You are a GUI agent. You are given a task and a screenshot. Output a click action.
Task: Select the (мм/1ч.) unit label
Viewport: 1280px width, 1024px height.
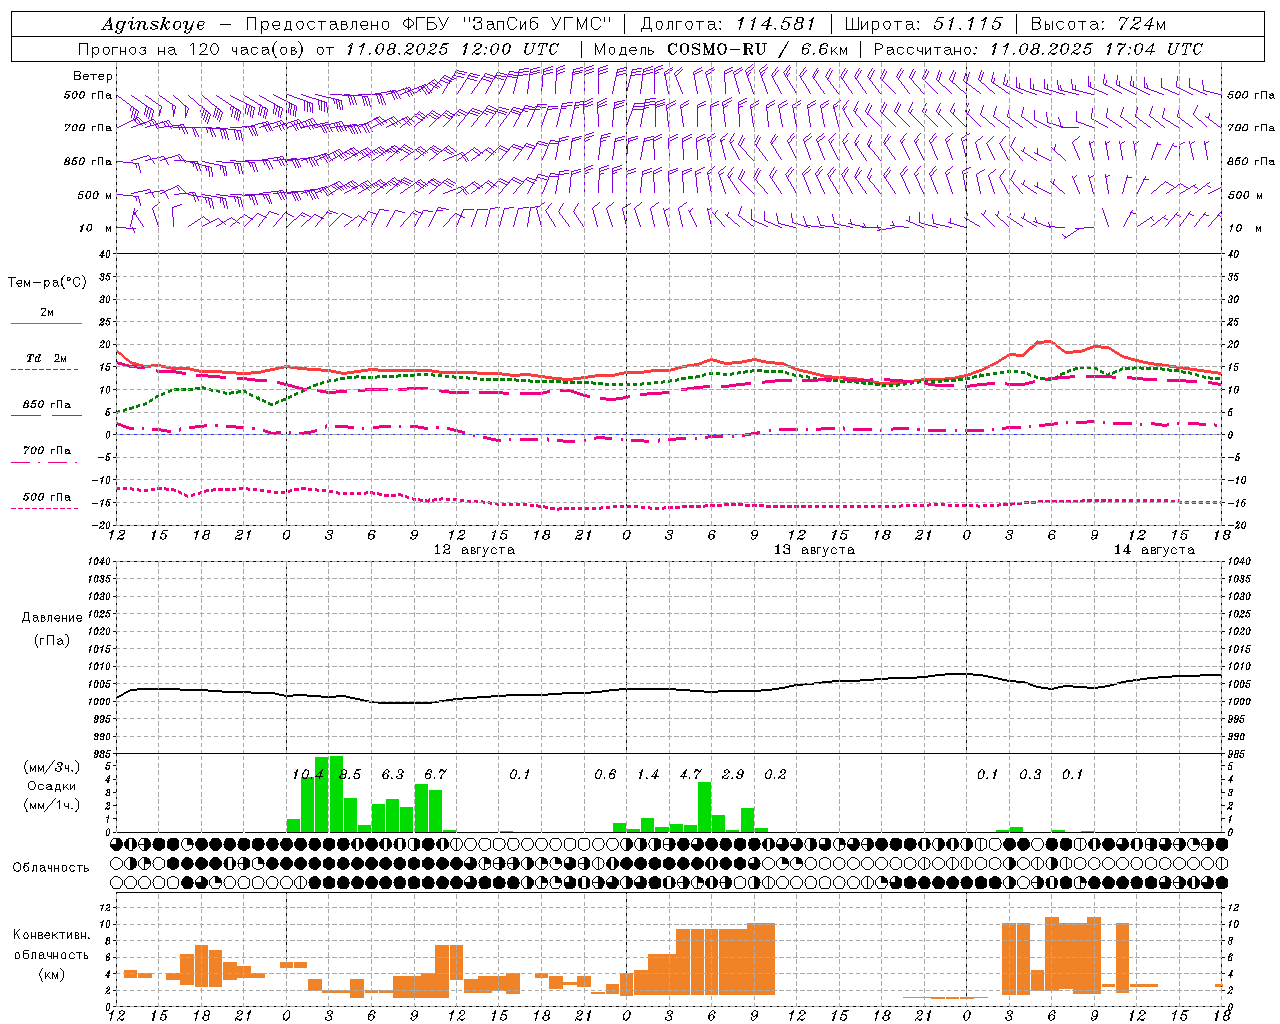(50, 805)
